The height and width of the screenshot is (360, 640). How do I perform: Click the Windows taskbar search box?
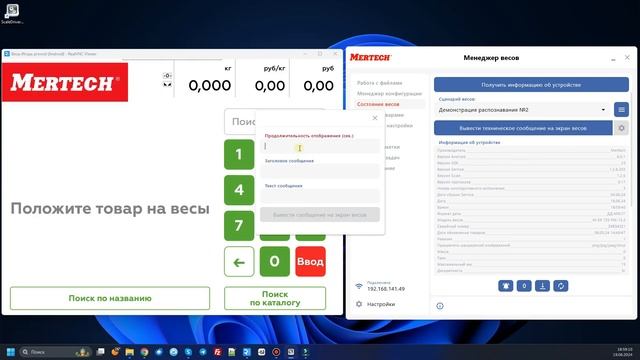[55, 352]
